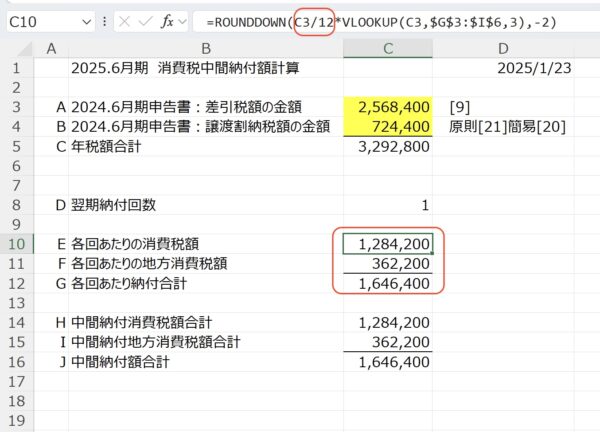The width and height of the screenshot is (600, 432).
Task: Select row 2 header
Action: tap(16, 88)
